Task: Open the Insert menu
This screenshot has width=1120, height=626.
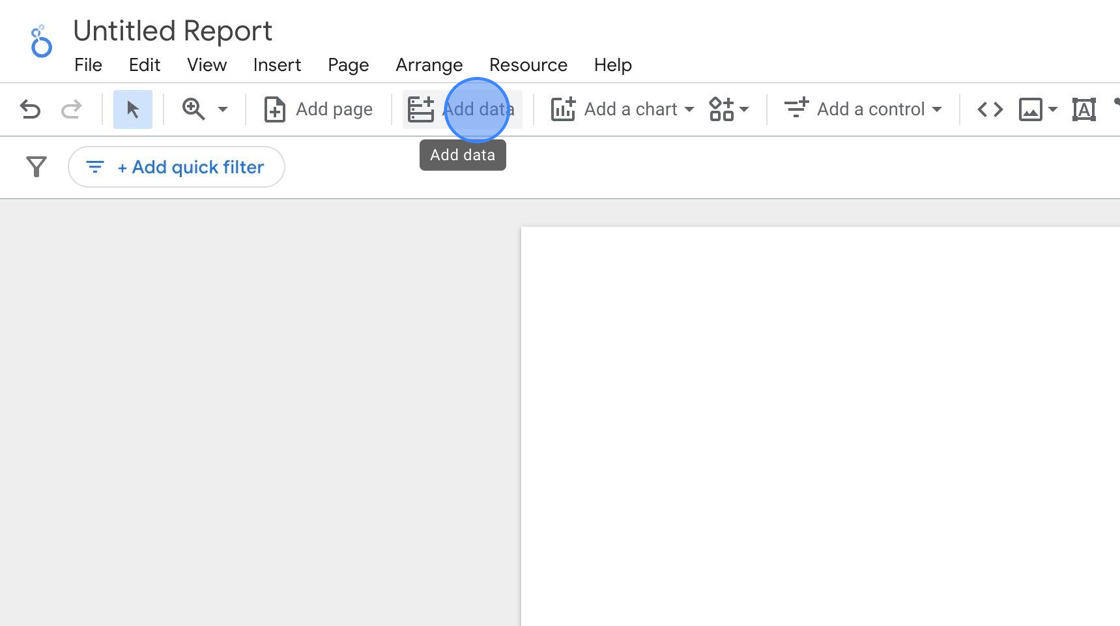Action: (277, 65)
